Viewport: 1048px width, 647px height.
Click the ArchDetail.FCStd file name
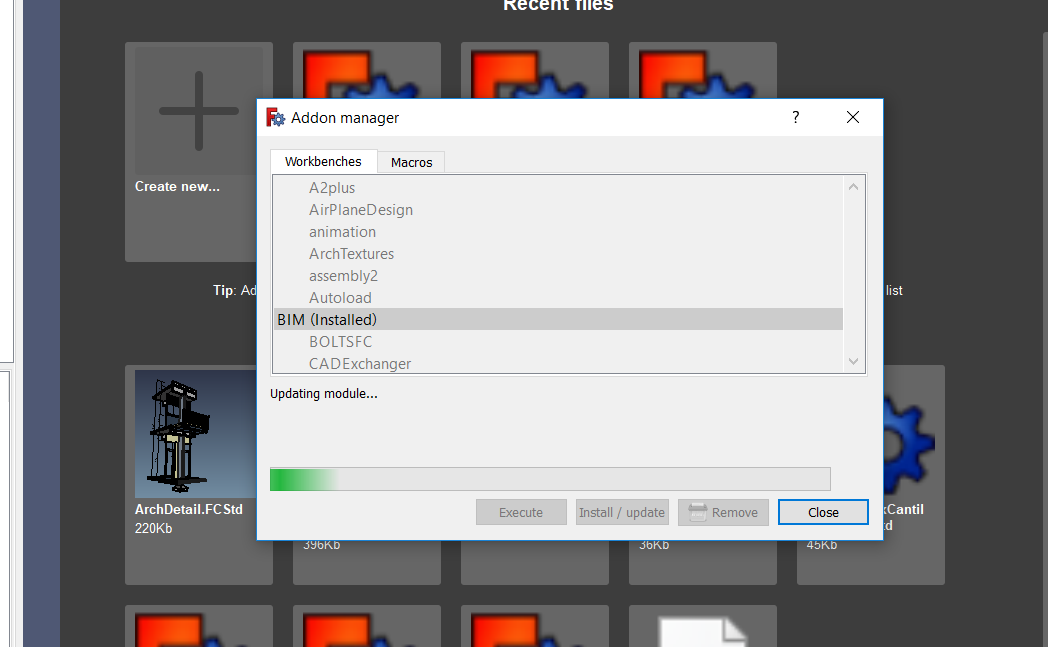[x=188, y=509]
